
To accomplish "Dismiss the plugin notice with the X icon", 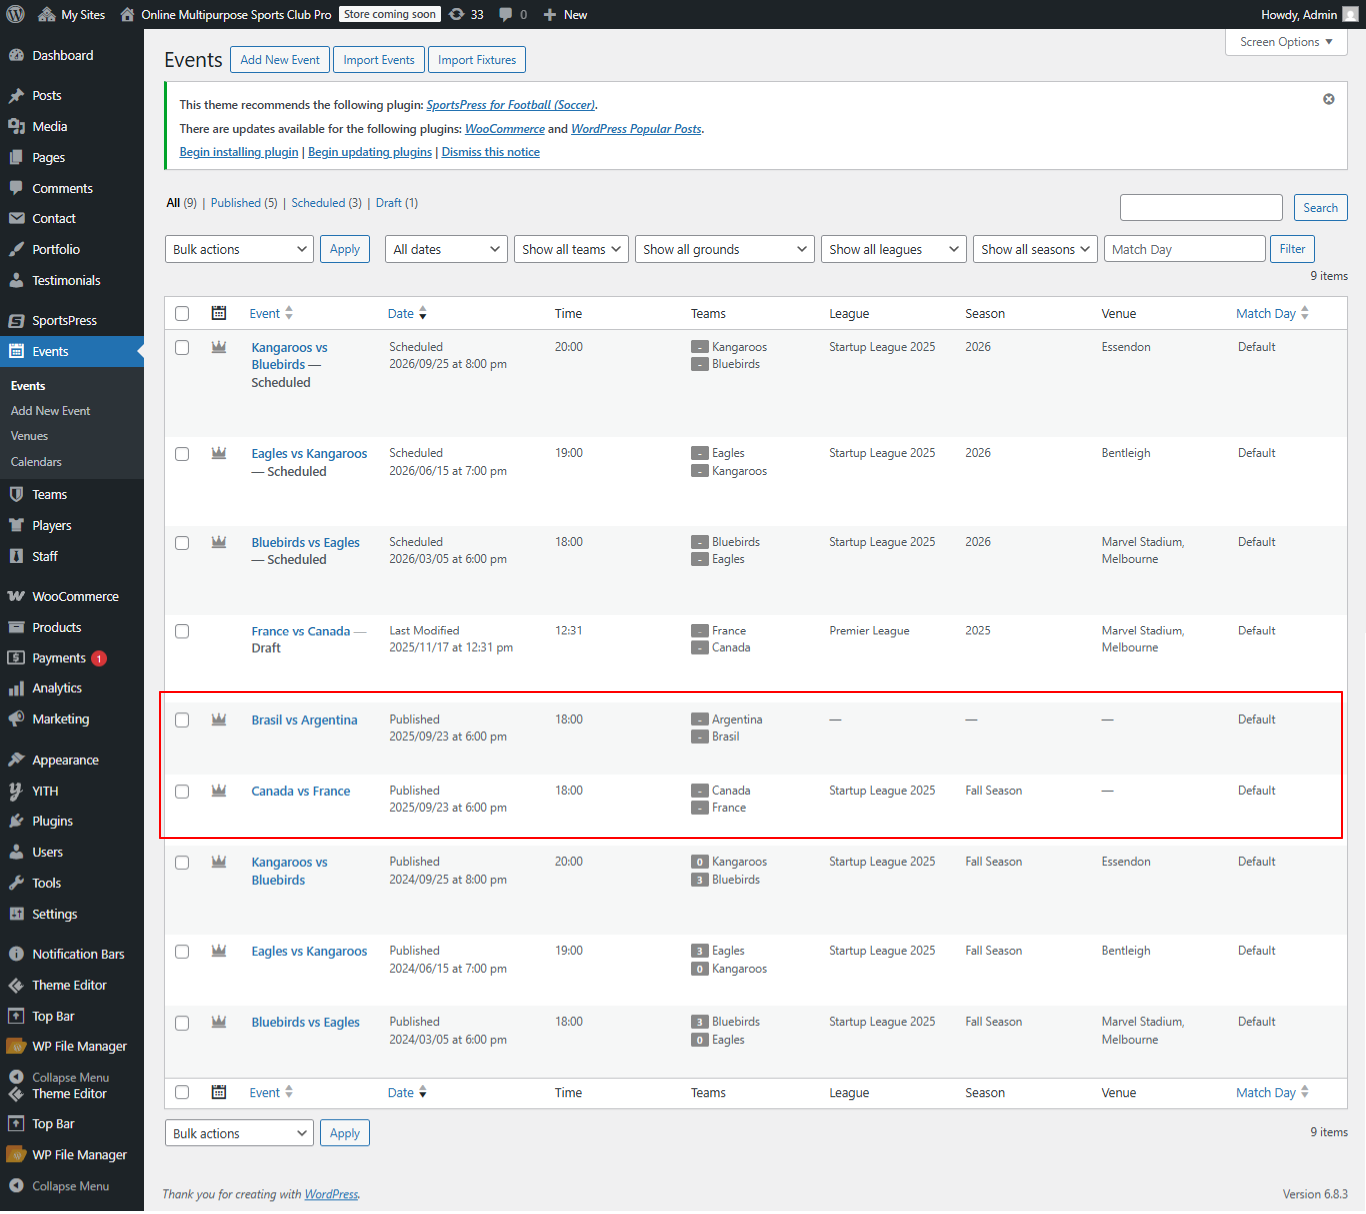I will click(x=1328, y=99).
